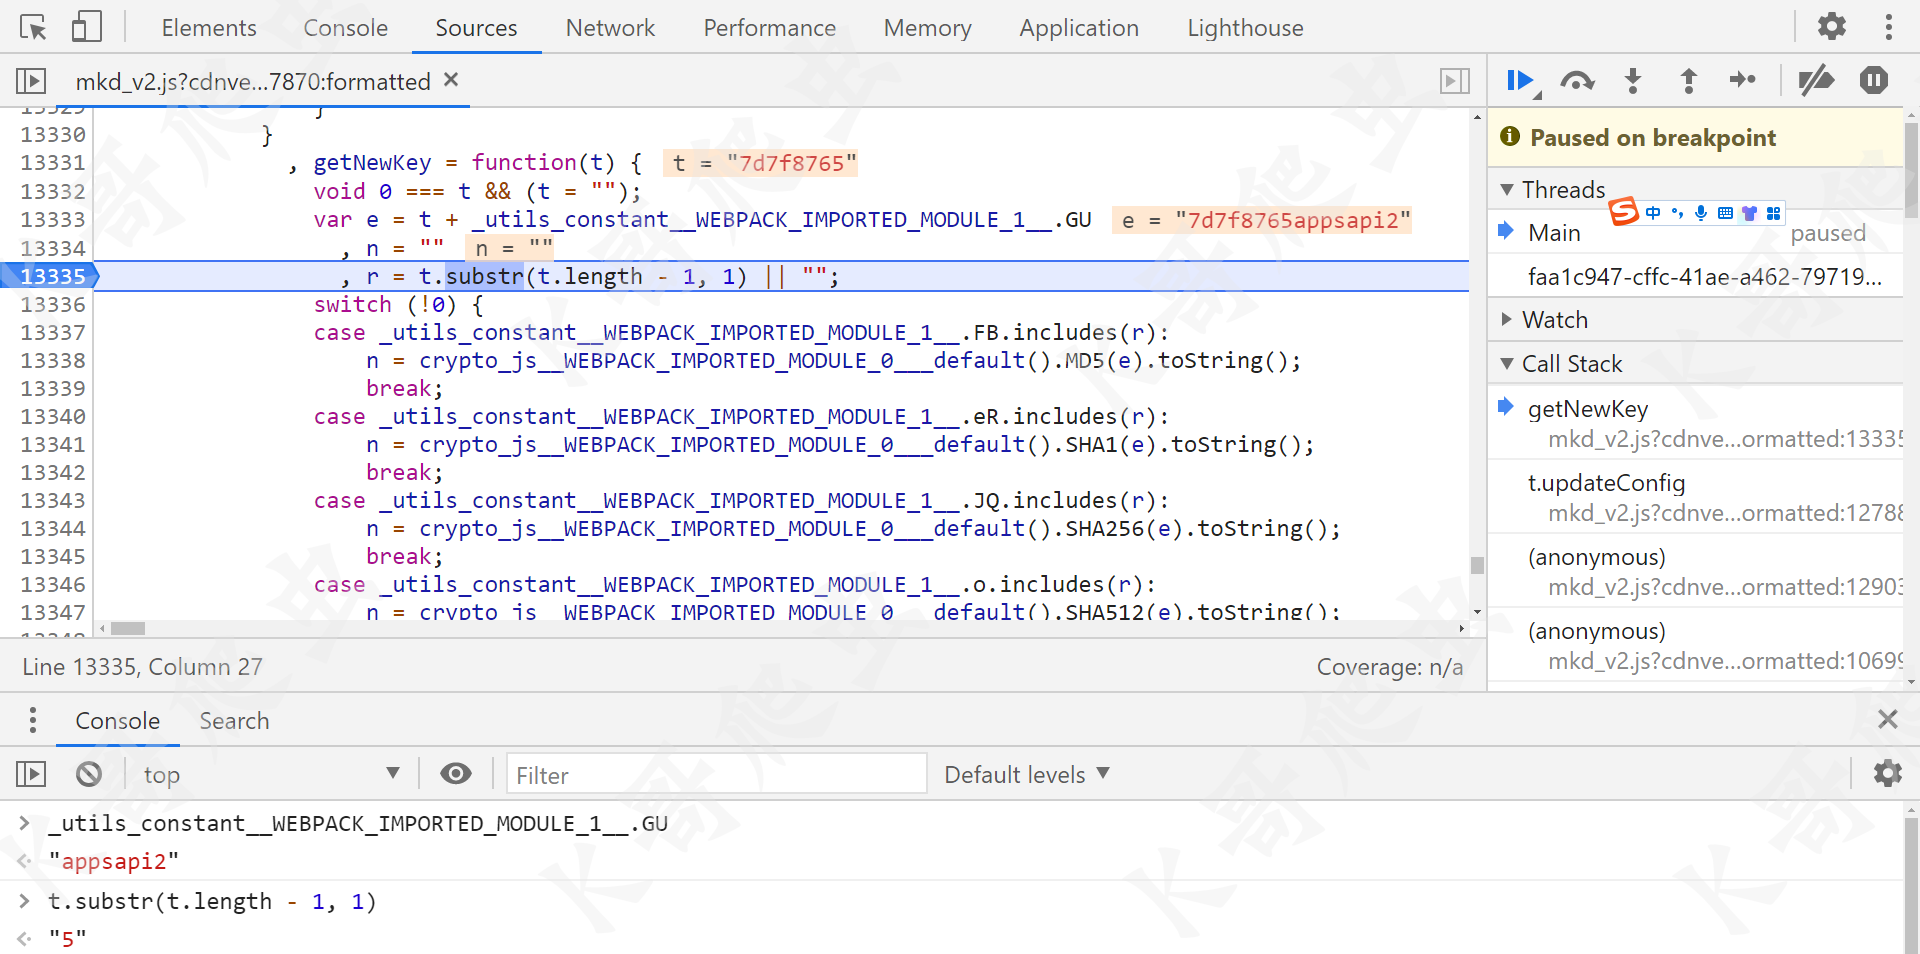Open the top JavaScript context dropdown
Screen dimensions: 1920x954
click(x=270, y=774)
